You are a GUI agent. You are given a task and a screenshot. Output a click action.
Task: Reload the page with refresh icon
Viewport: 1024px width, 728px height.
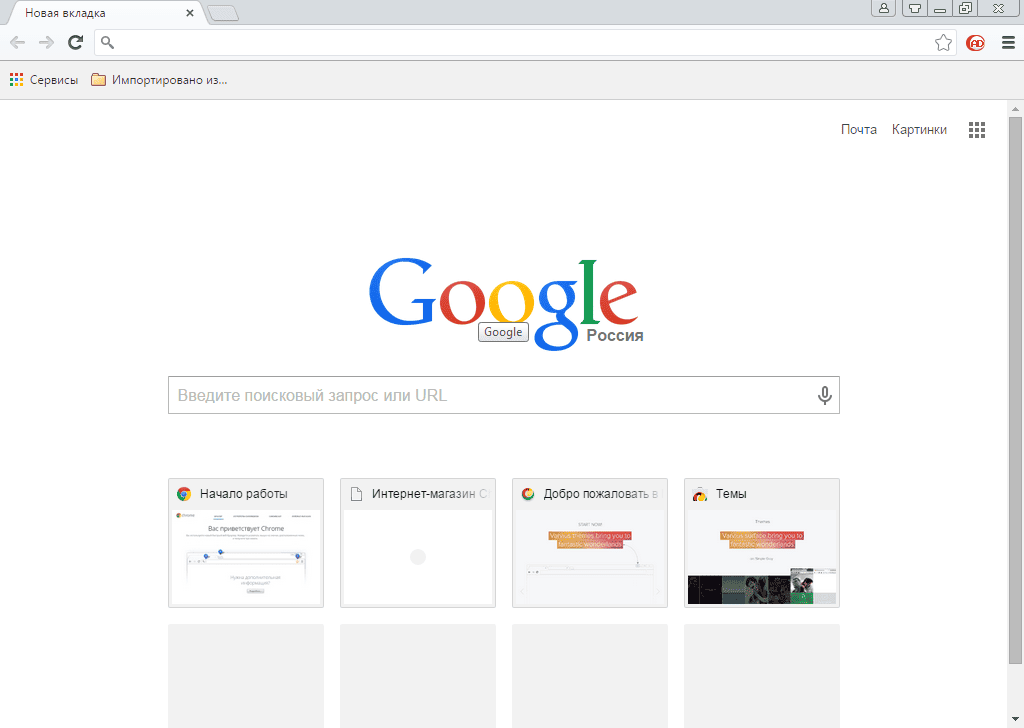(x=75, y=42)
